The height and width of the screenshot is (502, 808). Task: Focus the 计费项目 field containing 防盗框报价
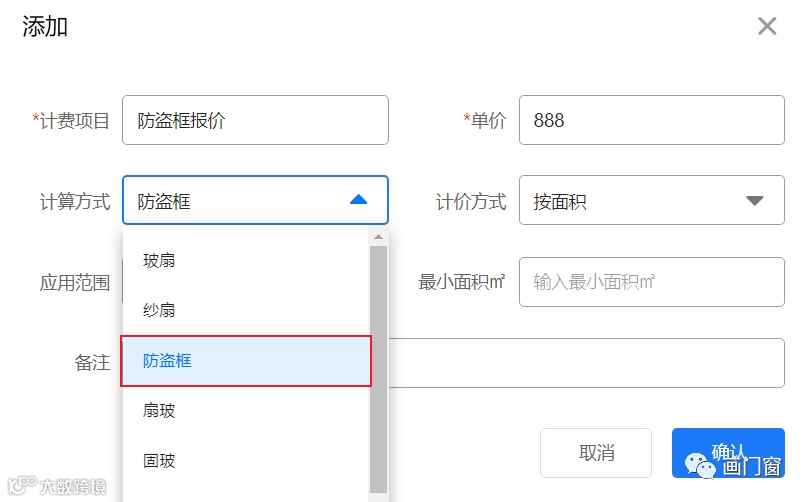(255, 120)
